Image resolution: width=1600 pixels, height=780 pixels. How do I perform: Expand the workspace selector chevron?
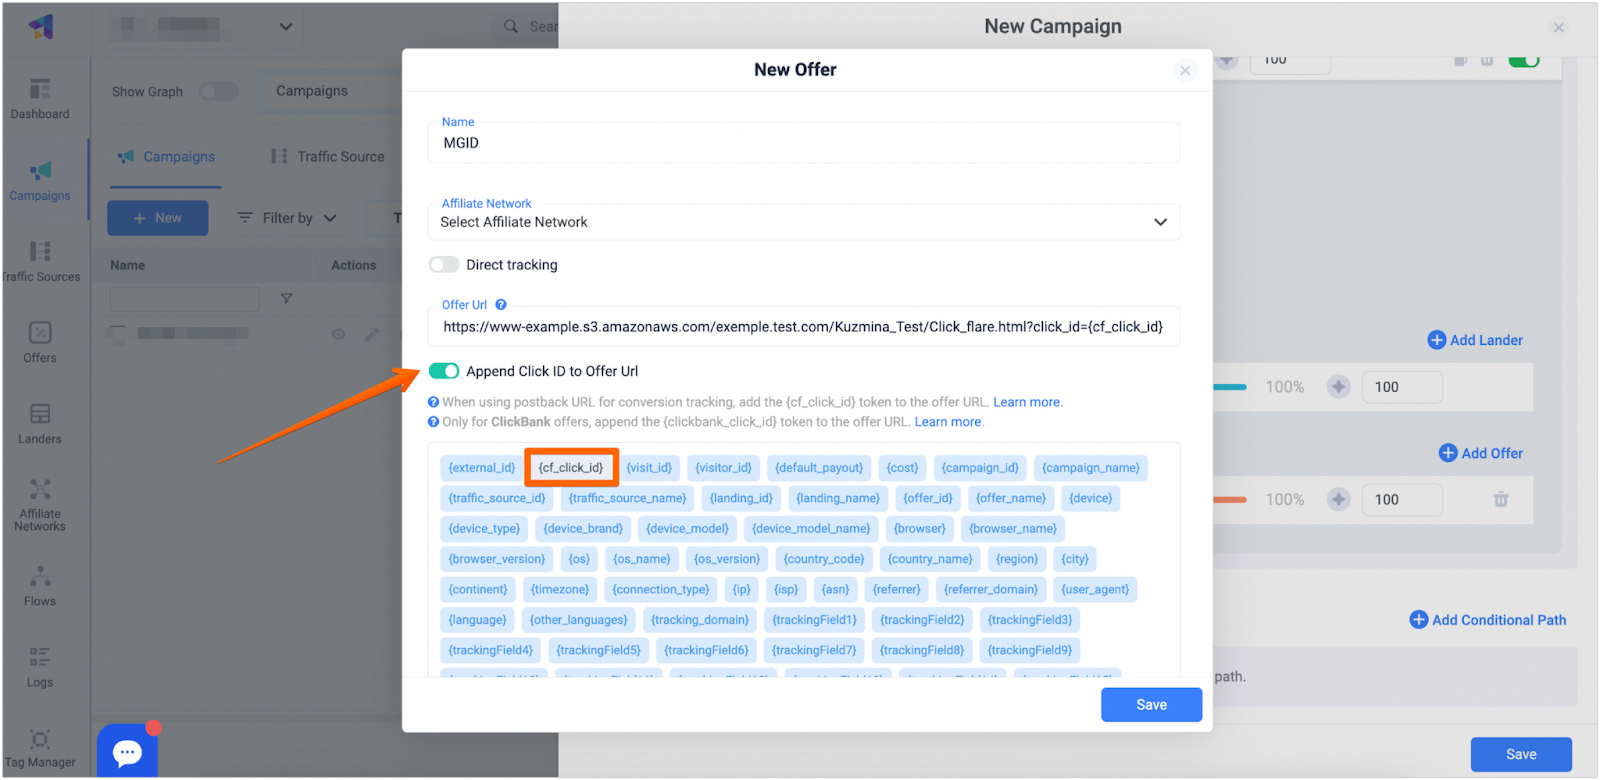pyautogui.click(x=286, y=26)
